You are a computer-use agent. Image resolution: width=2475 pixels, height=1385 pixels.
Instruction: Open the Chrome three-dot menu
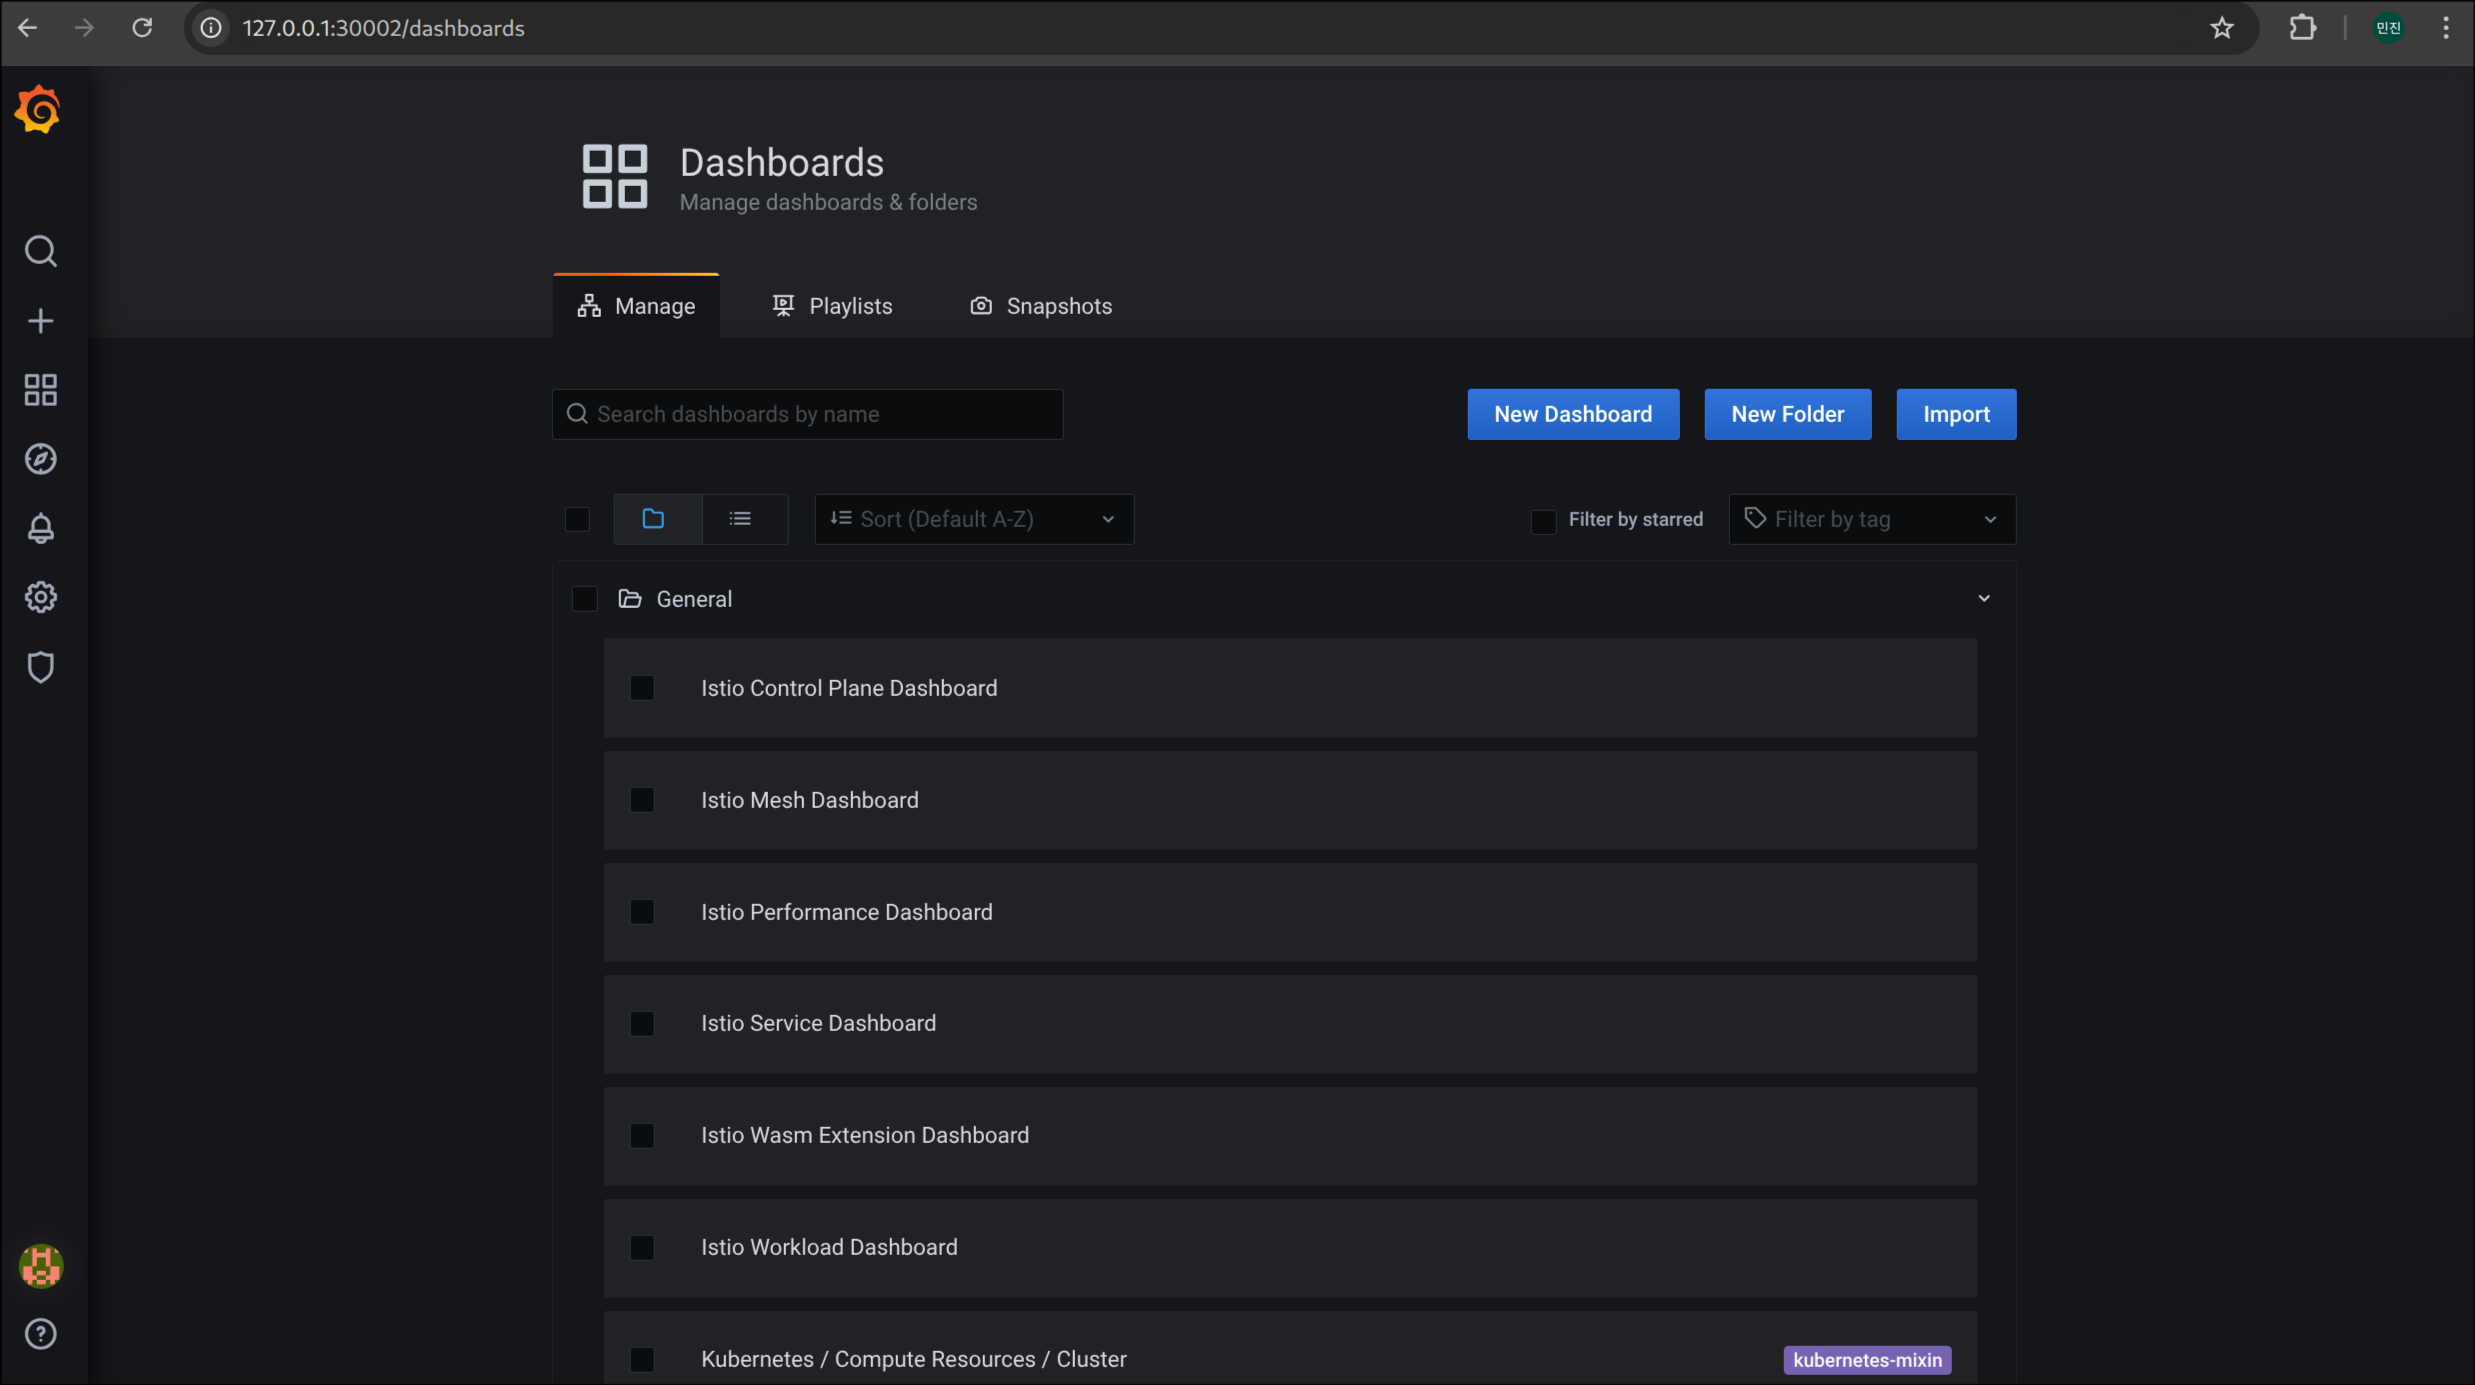(2446, 28)
